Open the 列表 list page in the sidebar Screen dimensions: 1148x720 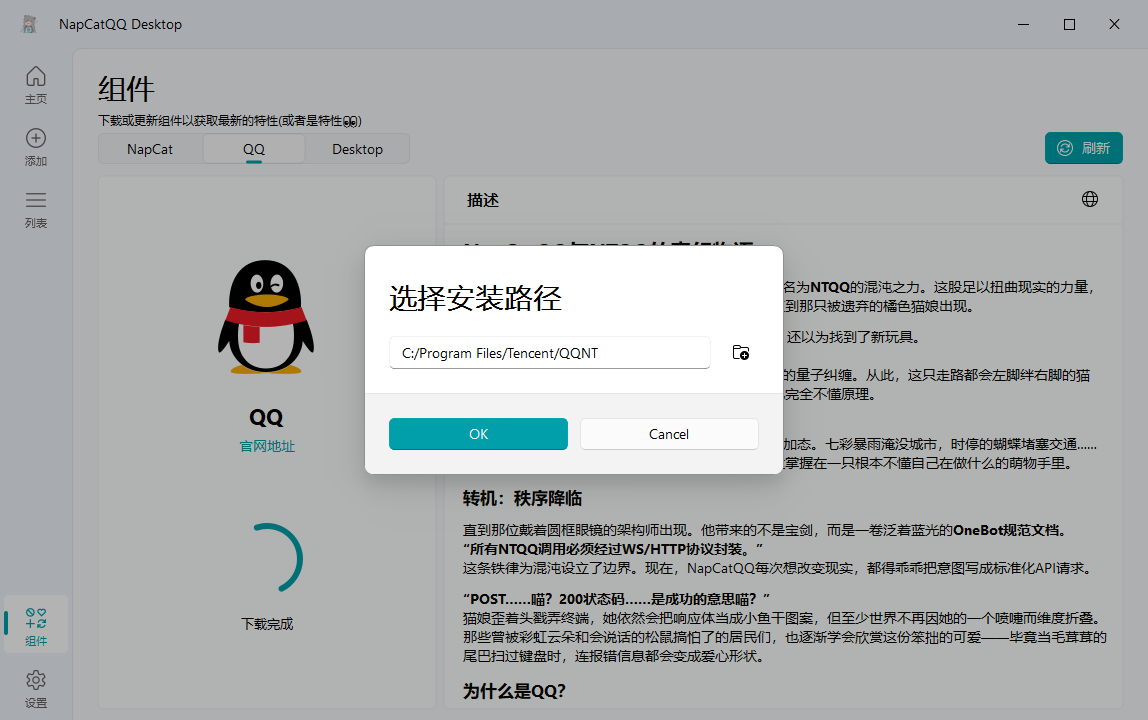pos(36,209)
